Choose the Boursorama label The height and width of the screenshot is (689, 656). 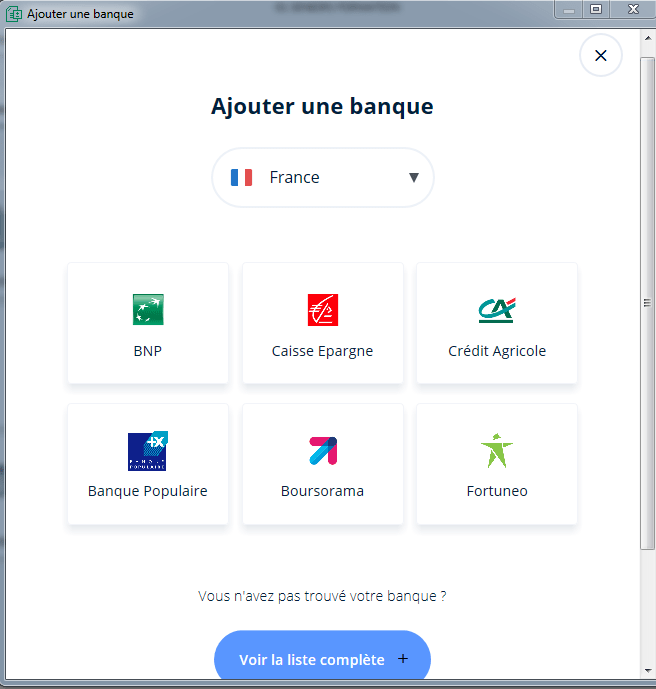(323, 491)
